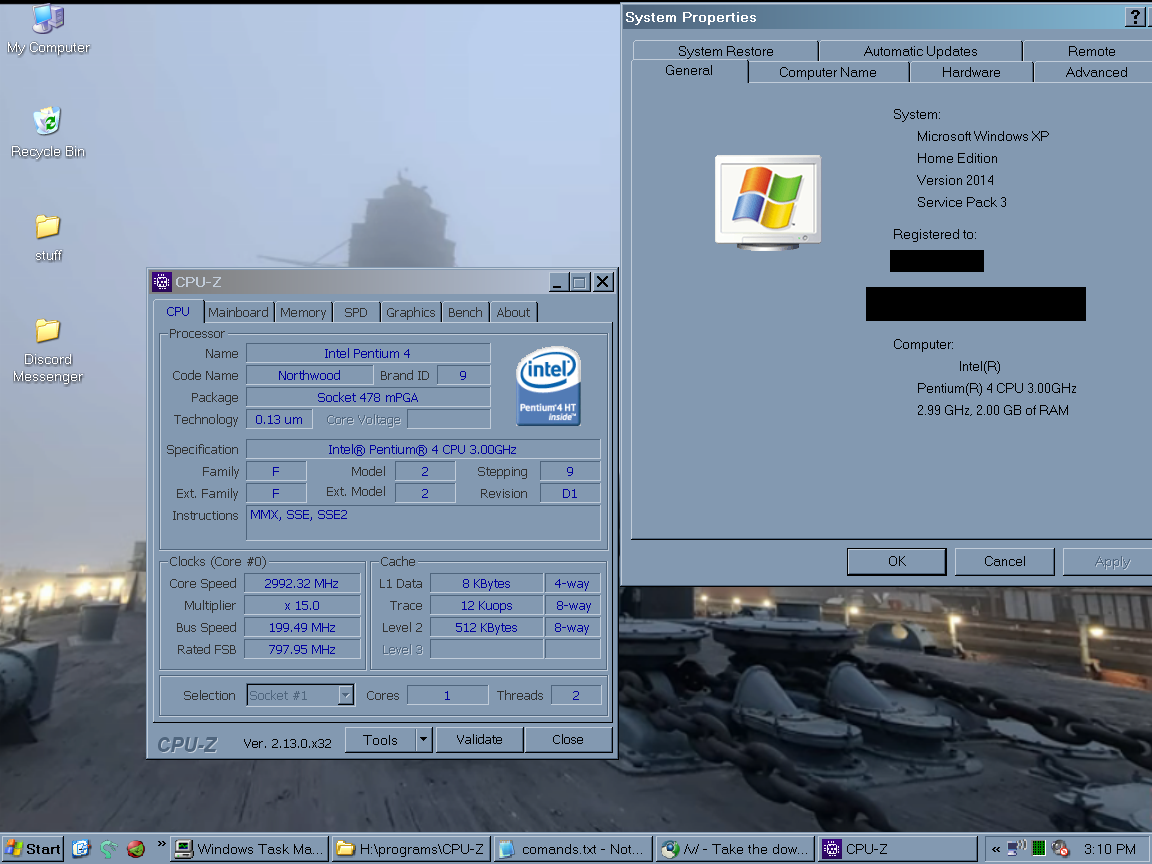Expand hidden system tray icons arrow
Screen dimensions: 1152x864
click(996, 849)
